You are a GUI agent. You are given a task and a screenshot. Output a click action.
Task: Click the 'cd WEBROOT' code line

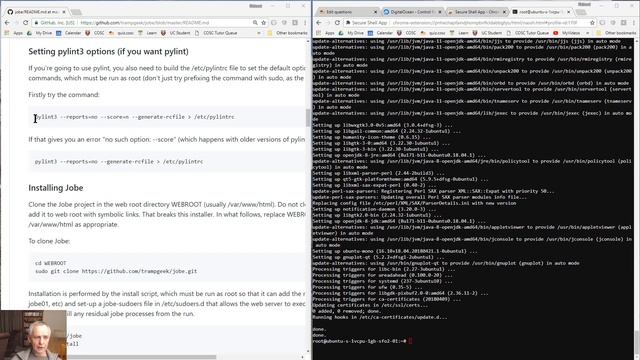point(51,263)
